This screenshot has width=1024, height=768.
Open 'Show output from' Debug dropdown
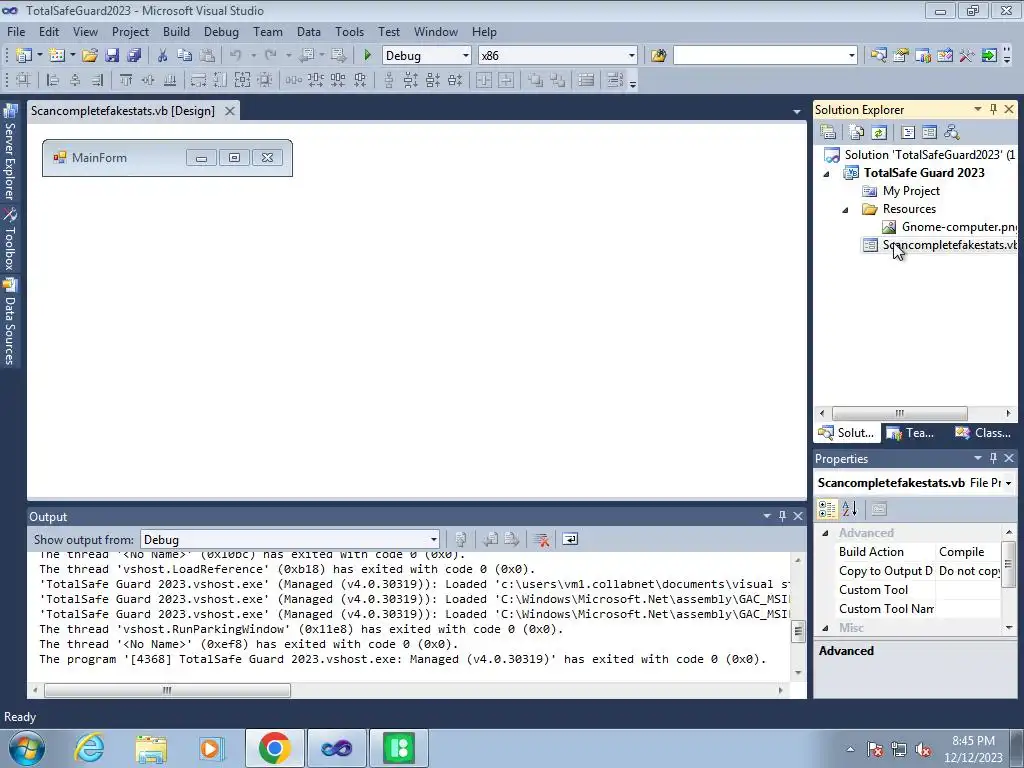coord(434,539)
